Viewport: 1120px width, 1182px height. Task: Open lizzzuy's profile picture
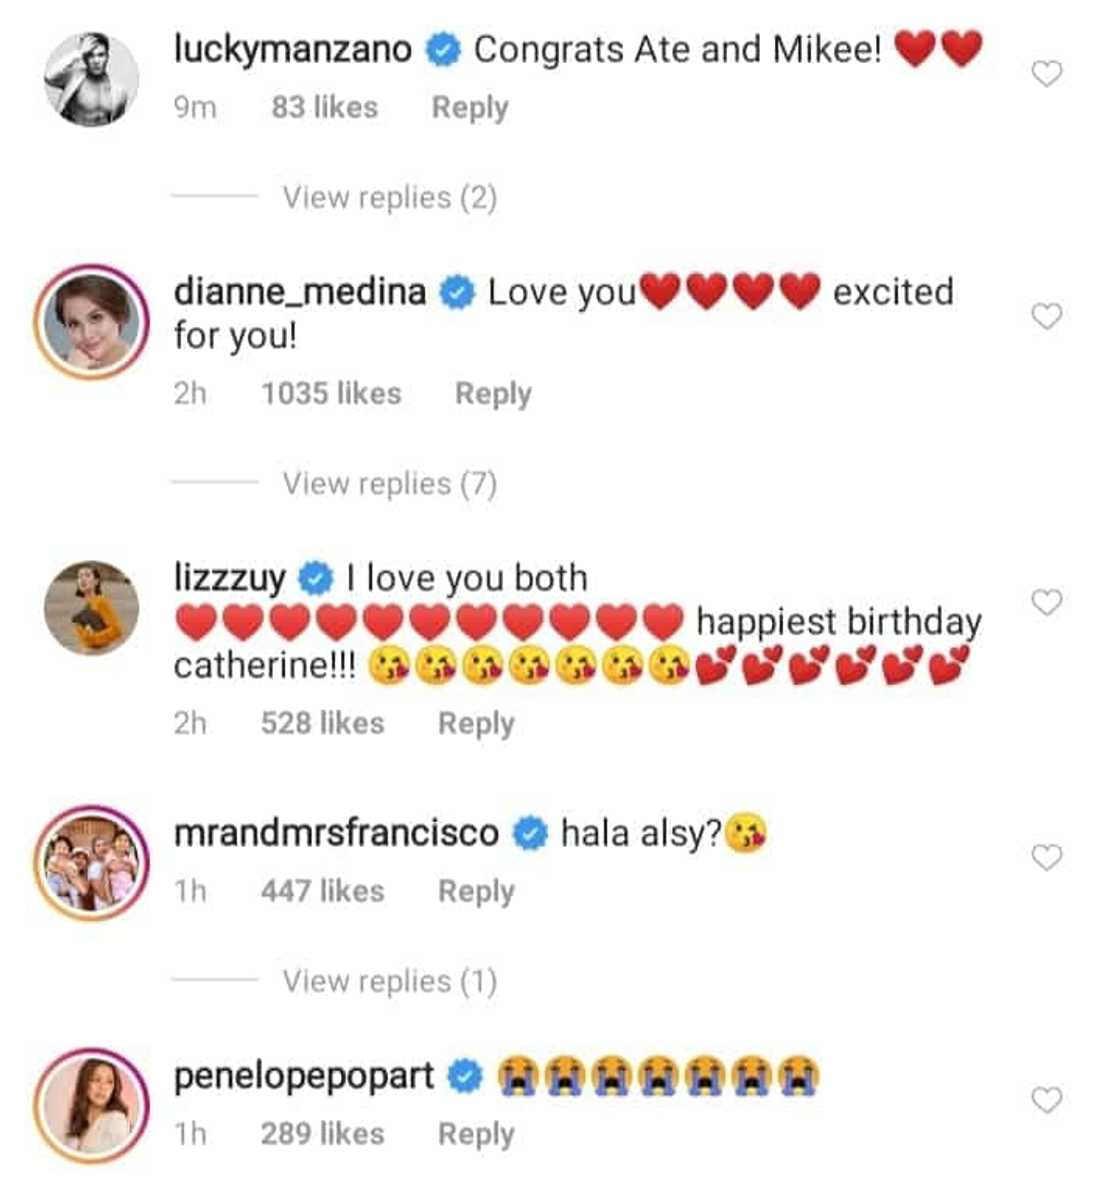click(92, 607)
